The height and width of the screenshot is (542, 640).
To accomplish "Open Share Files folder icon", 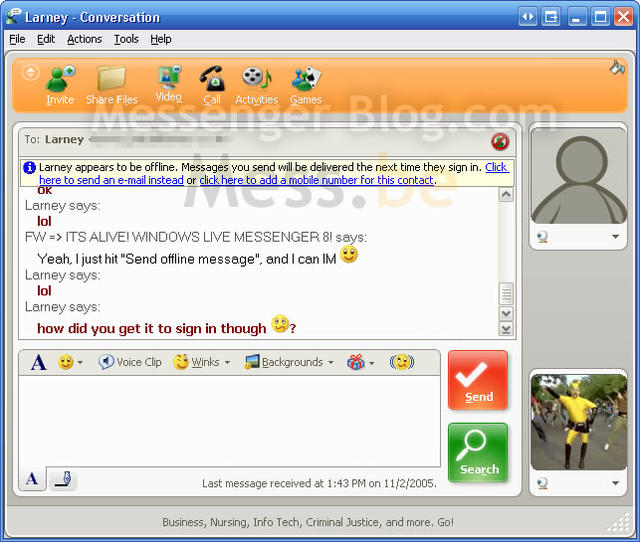I will pos(111,83).
